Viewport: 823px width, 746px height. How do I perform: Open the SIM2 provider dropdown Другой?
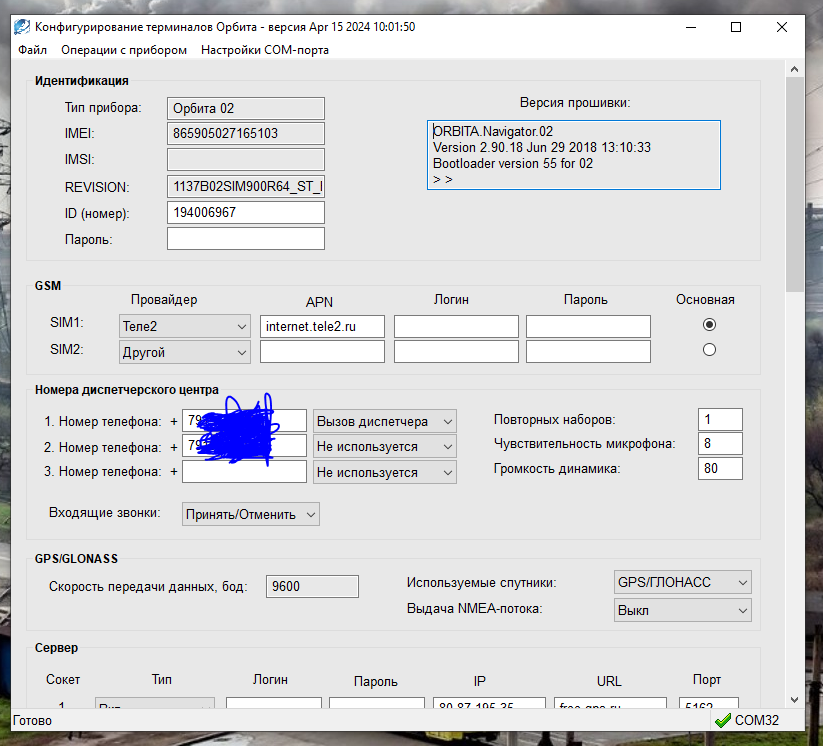coord(185,352)
